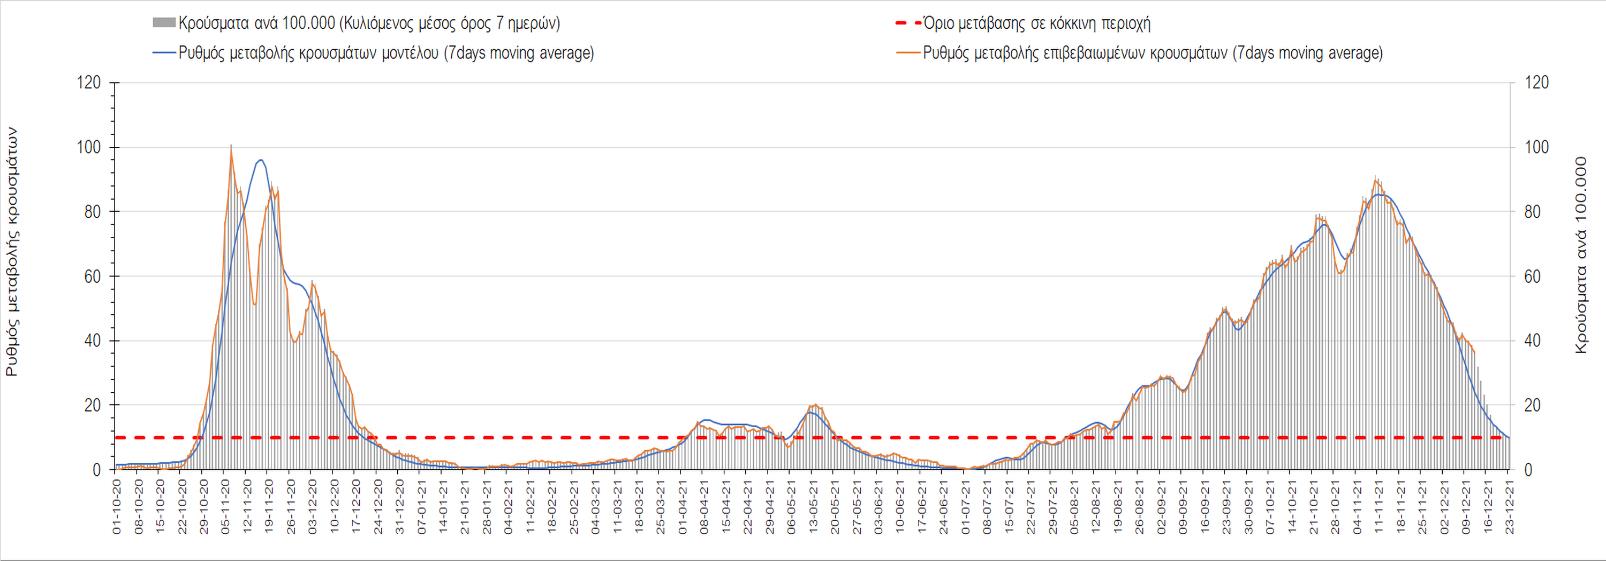Select the 23-12-21 date on the x-axis
This screenshot has height=561, width=1606.
(1510, 510)
